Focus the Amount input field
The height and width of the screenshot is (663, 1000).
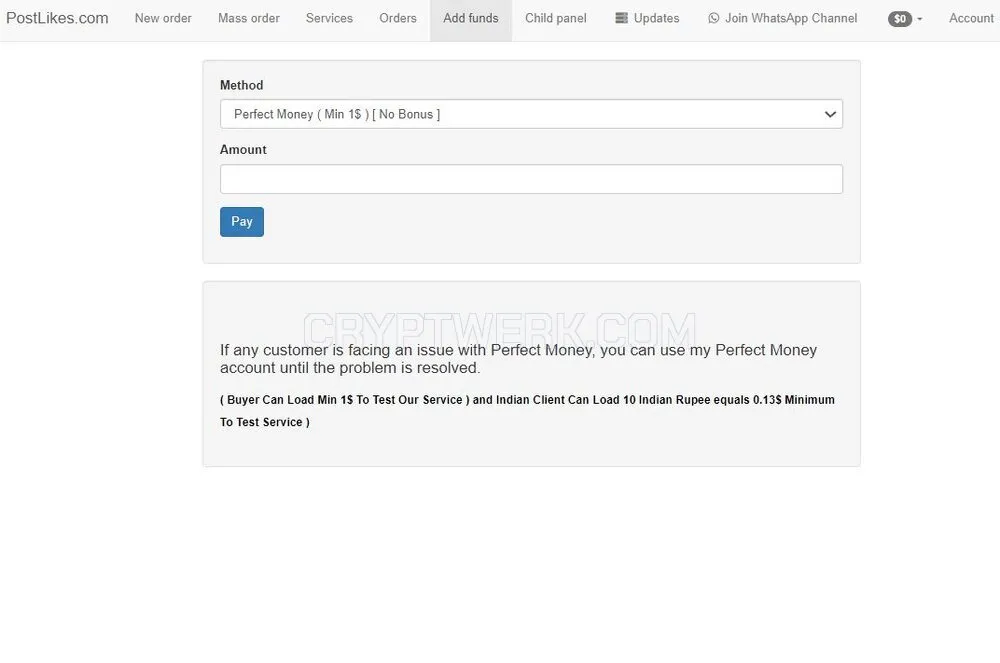coord(531,179)
